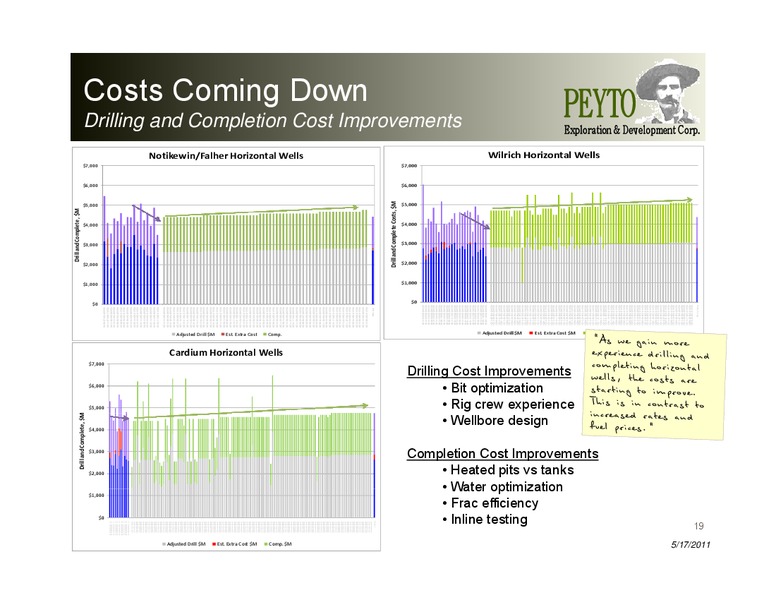Click the Peyto logo portrait with hat
Image resolution: width=776 pixels, height=600 pixels.
point(668,93)
